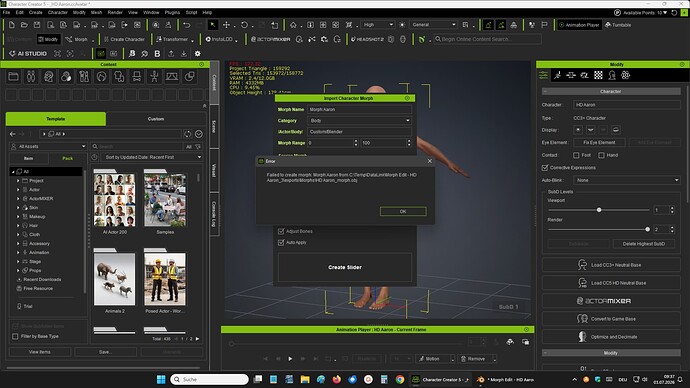Click OK in the Error dialog
This screenshot has height=388, width=690.
[403, 212]
